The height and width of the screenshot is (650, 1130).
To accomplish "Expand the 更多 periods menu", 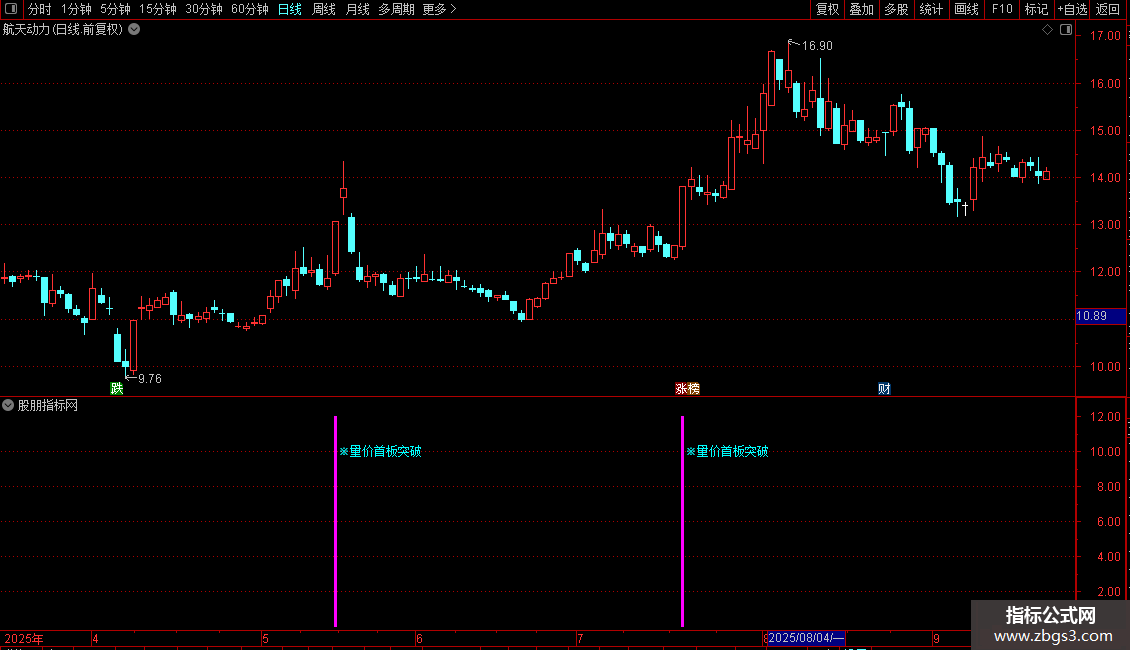I will 439,9.
